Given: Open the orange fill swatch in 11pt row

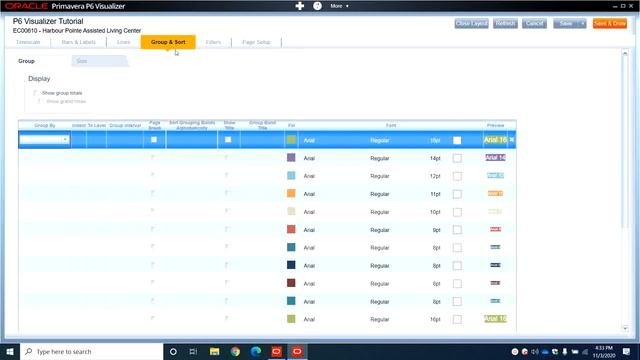Looking at the screenshot, I should click(x=291, y=193).
